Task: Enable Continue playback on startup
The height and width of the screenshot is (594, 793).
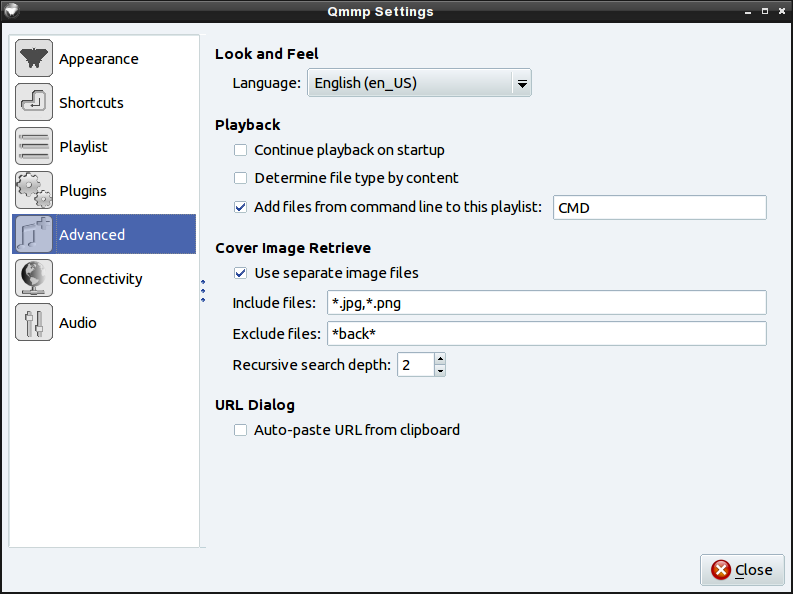Action: [x=240, y=150]
